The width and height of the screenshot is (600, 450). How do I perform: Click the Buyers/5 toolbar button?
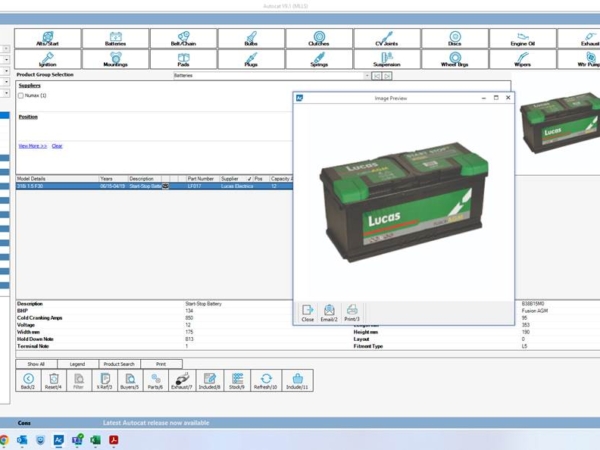130,381
